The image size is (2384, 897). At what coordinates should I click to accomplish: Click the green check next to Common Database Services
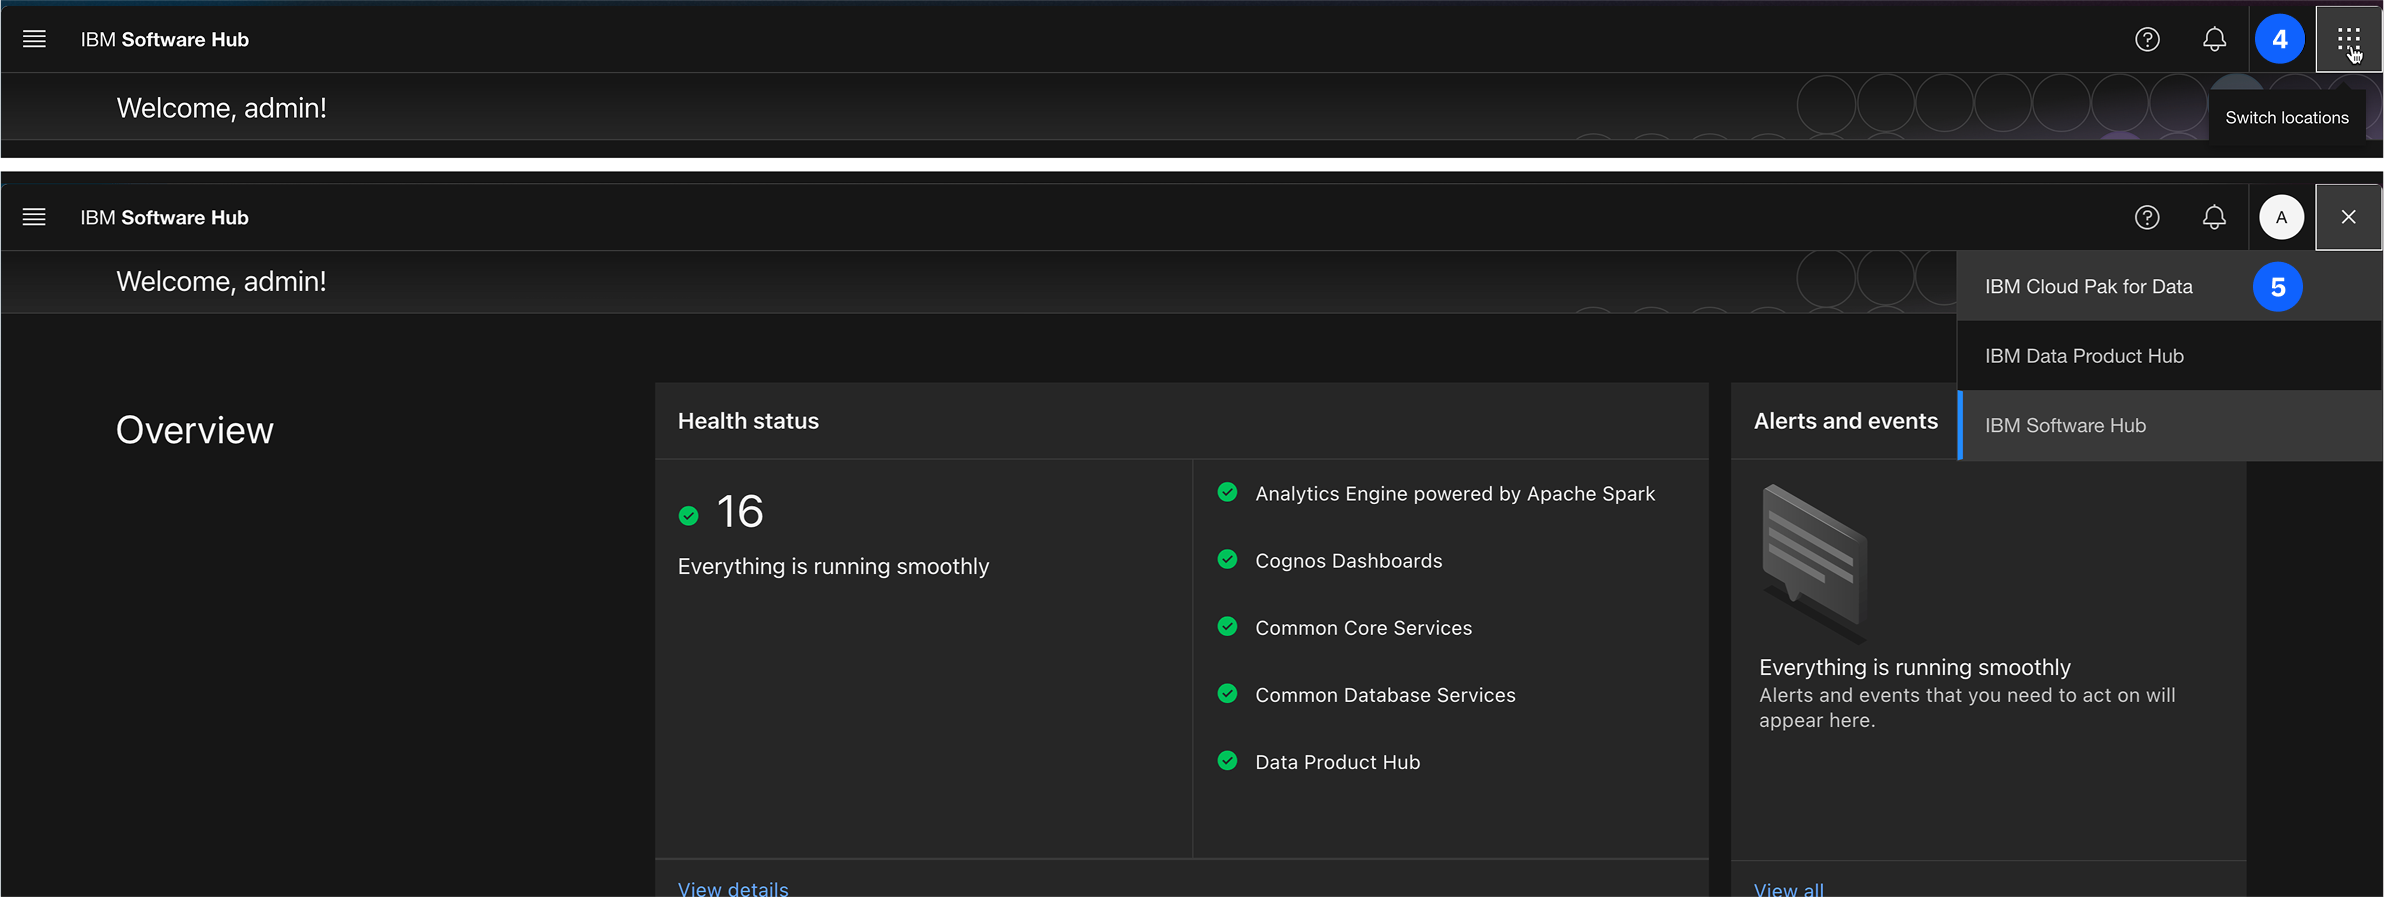[1227, 694]
